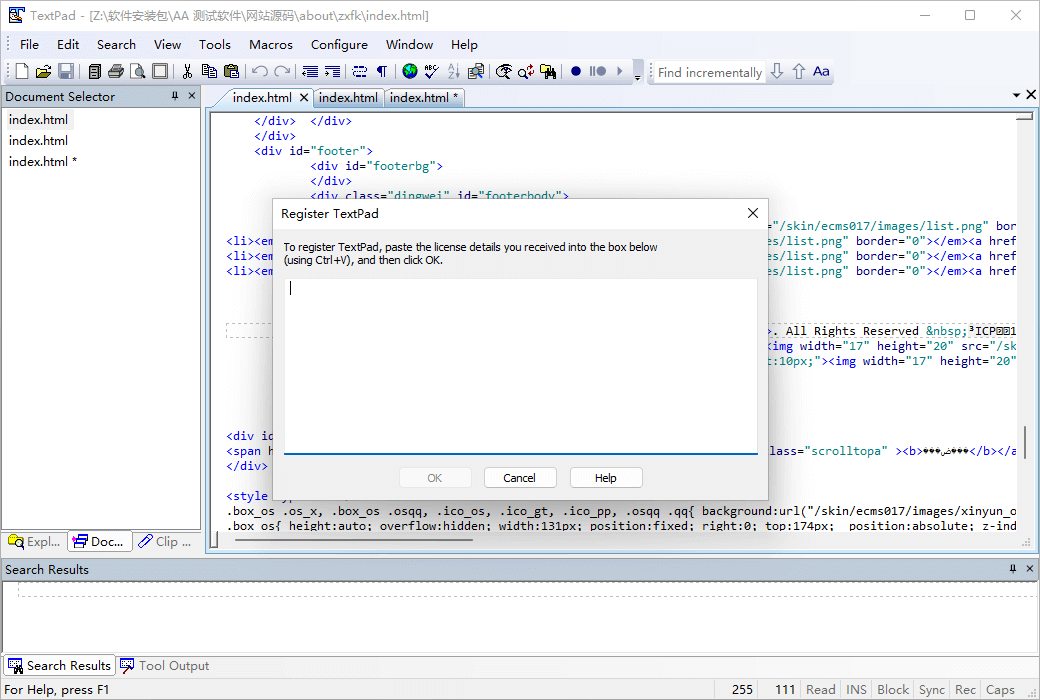
Task: Open the File menu
Action: (x=29, y=44)
